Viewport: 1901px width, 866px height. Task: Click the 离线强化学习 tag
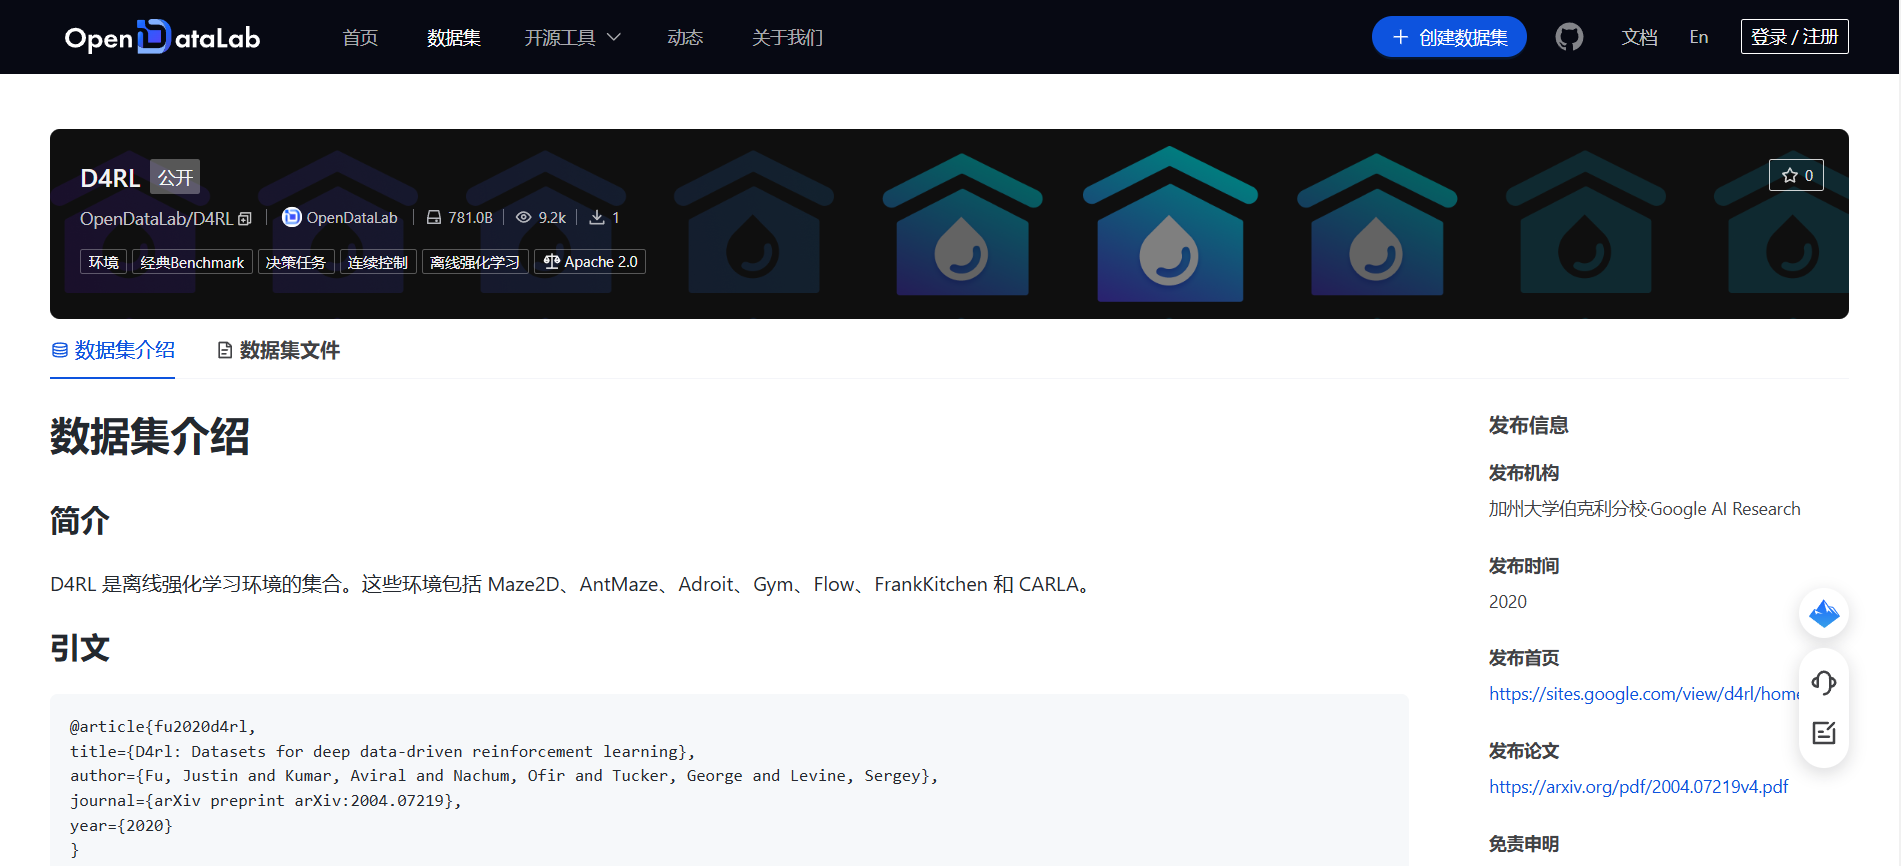475,262
